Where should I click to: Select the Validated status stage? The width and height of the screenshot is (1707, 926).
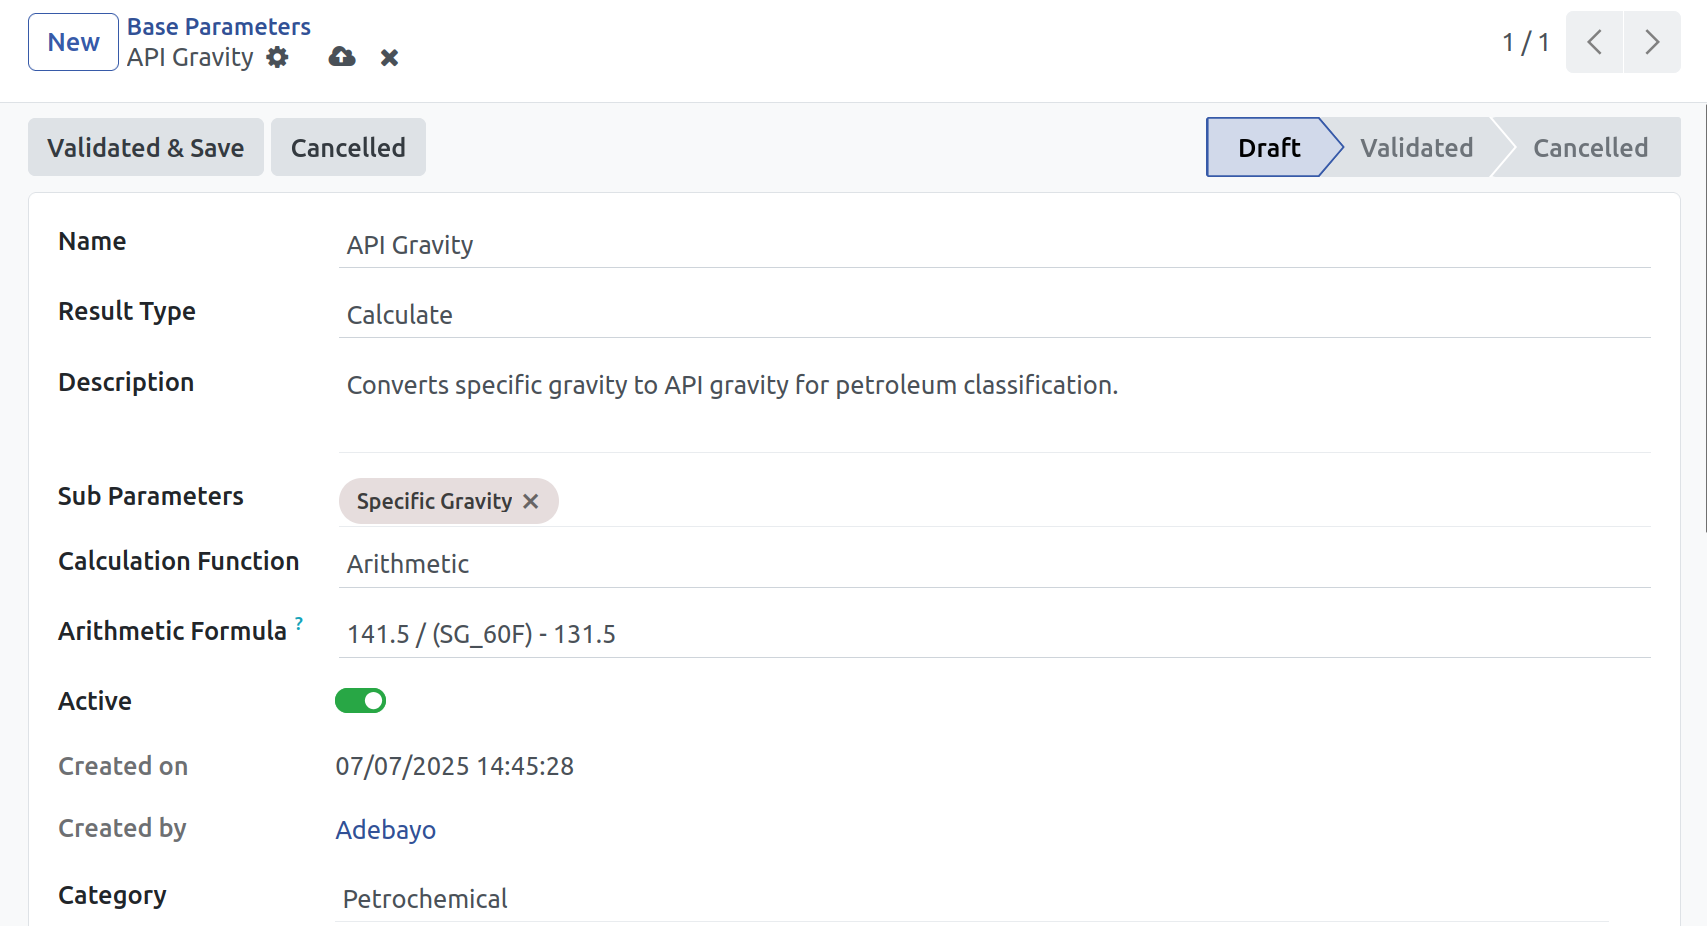pos(1416,148)
